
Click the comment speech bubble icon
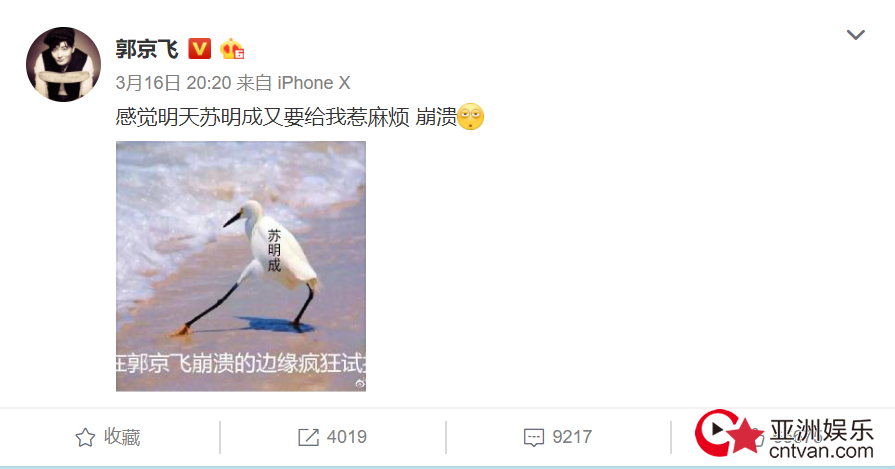pos(534,438)
